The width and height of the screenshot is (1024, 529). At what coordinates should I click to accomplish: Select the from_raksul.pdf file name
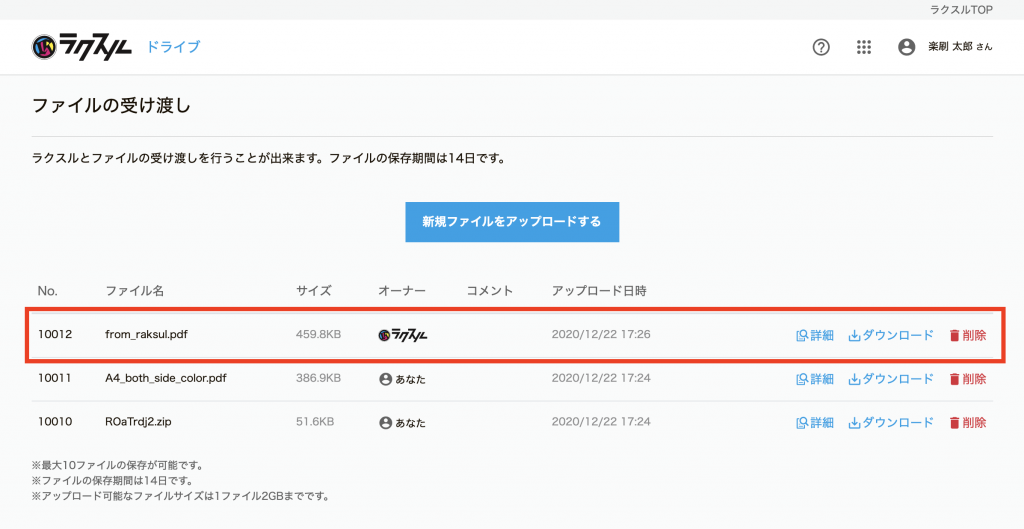tap(146, 334)
